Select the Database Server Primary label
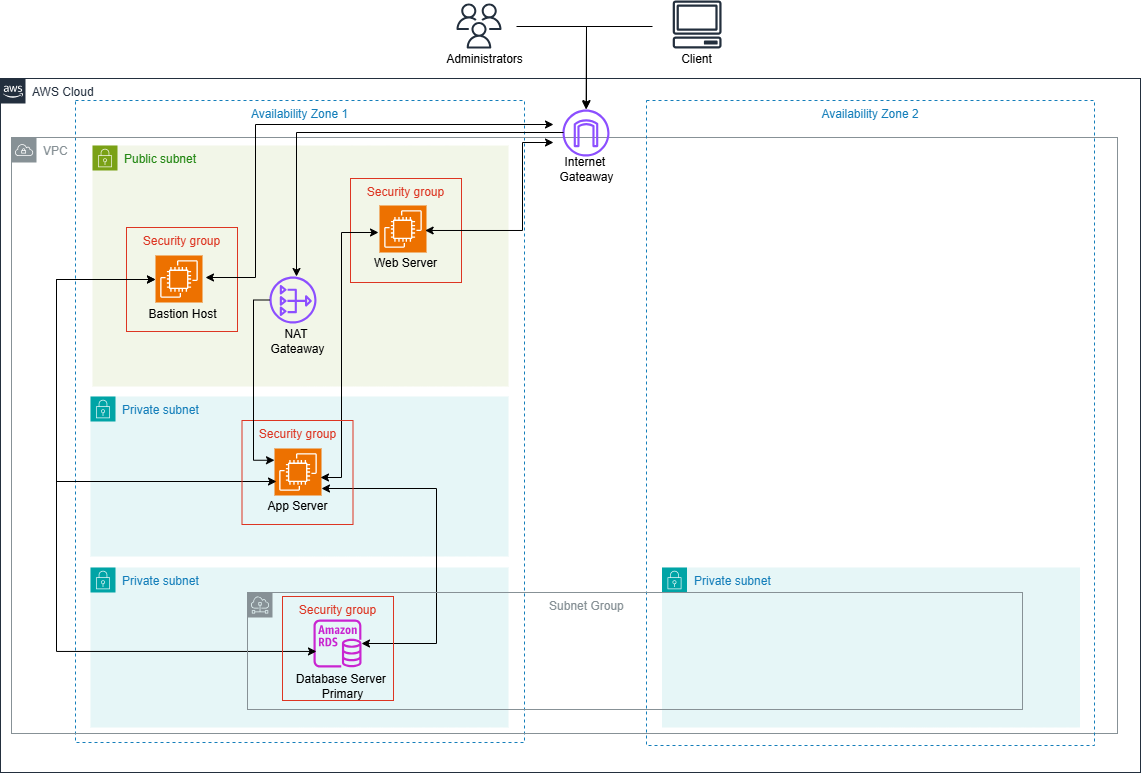Image resolution: width=1141 pixels, height=773 pixels. 341,686
